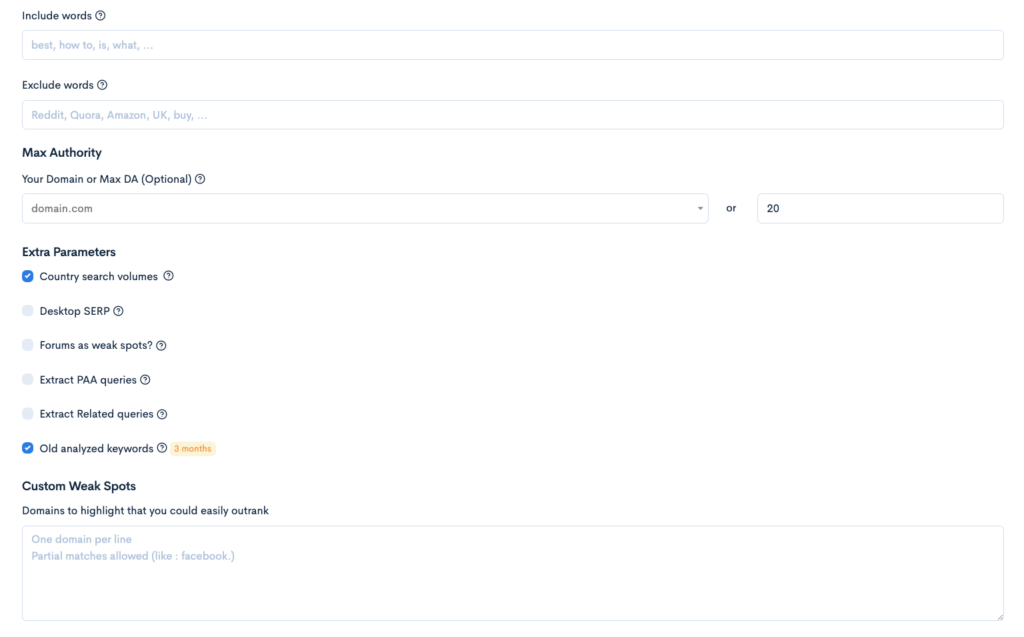
Task: Enable Extract PAA queries checkbox
Action: pos(28,380)
